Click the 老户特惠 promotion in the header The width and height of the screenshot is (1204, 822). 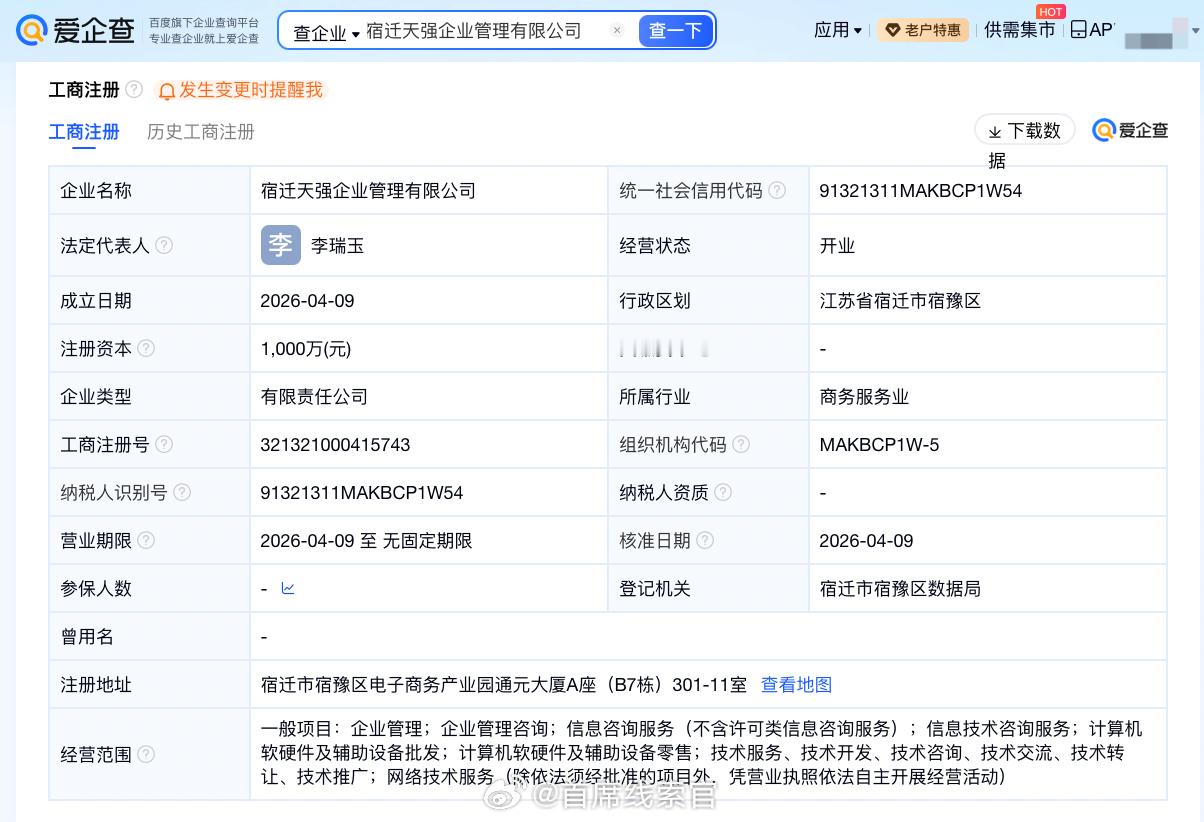[x=921, y=30]
